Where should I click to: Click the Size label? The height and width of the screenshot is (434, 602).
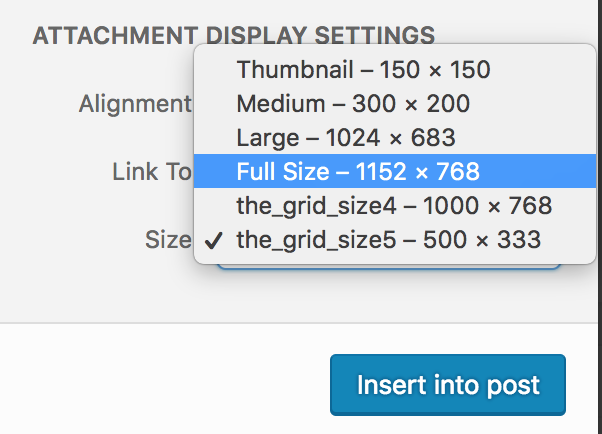click(167, 240)
